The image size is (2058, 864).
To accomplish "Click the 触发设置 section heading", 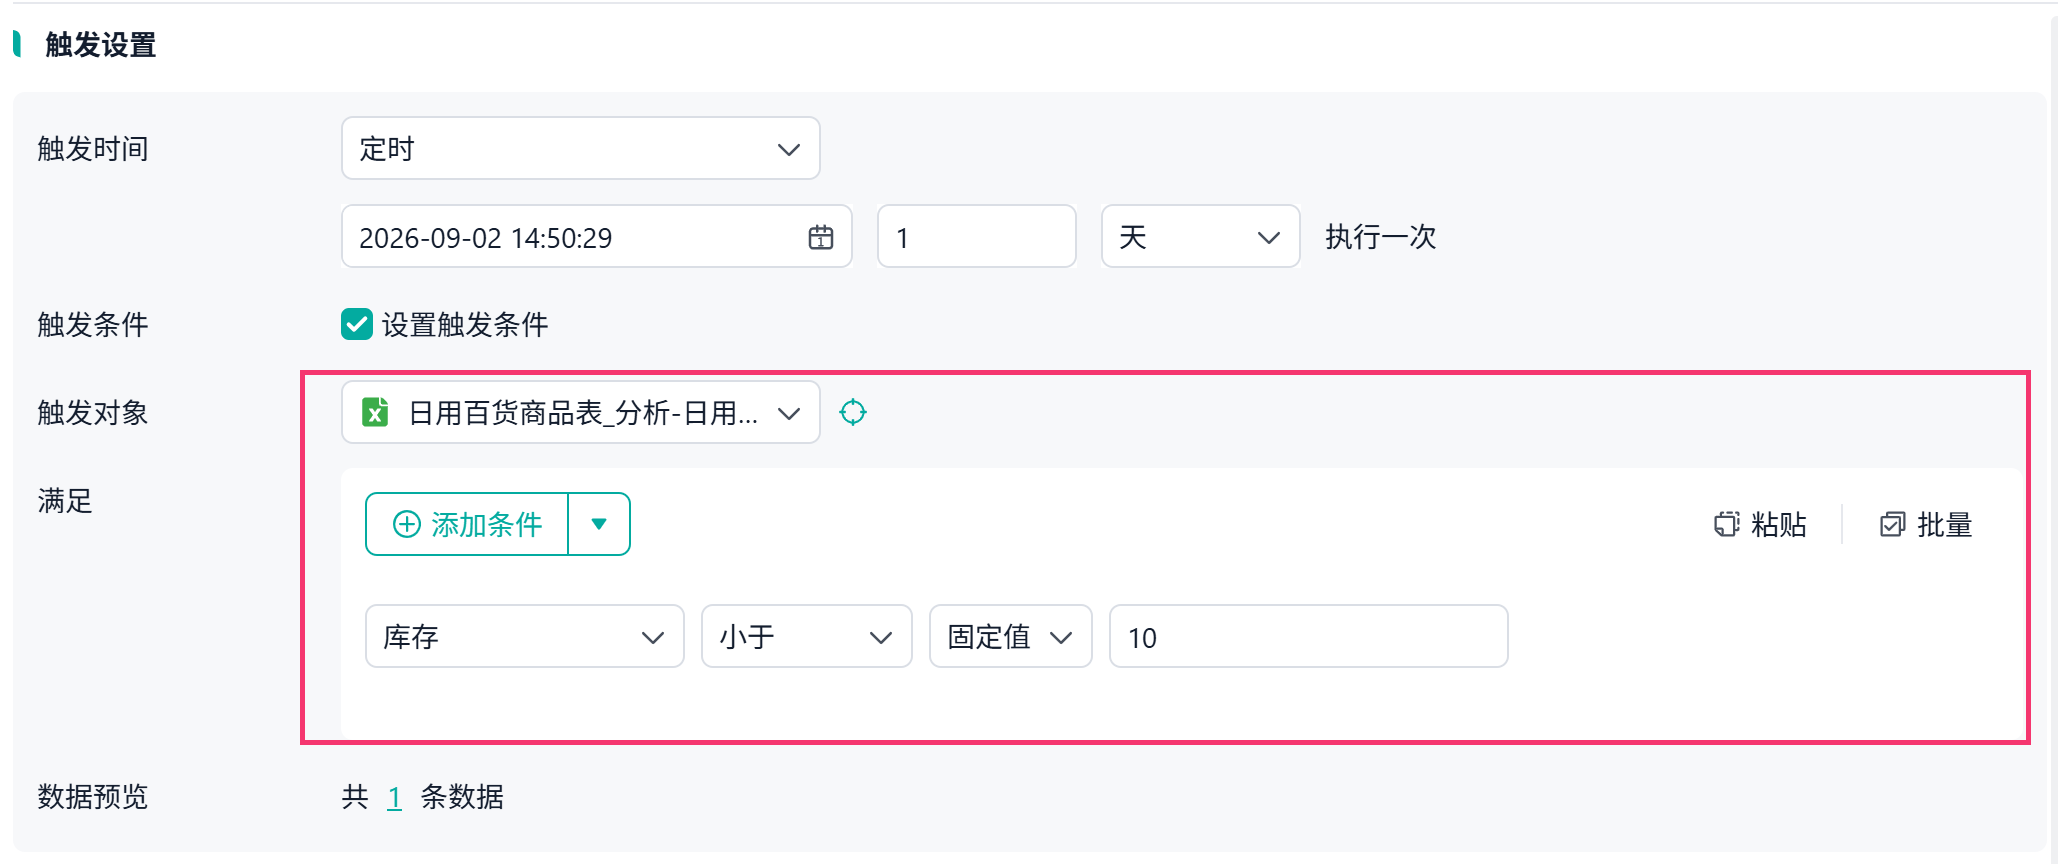I will point(100,45).
